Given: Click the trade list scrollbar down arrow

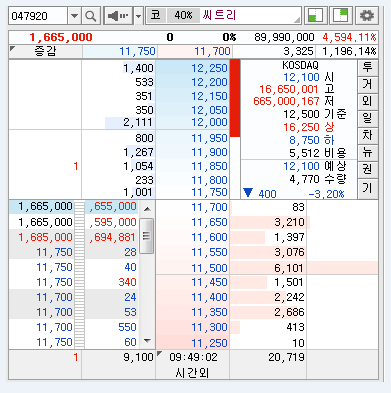Looking at the screenshot, I should [147, 341].
